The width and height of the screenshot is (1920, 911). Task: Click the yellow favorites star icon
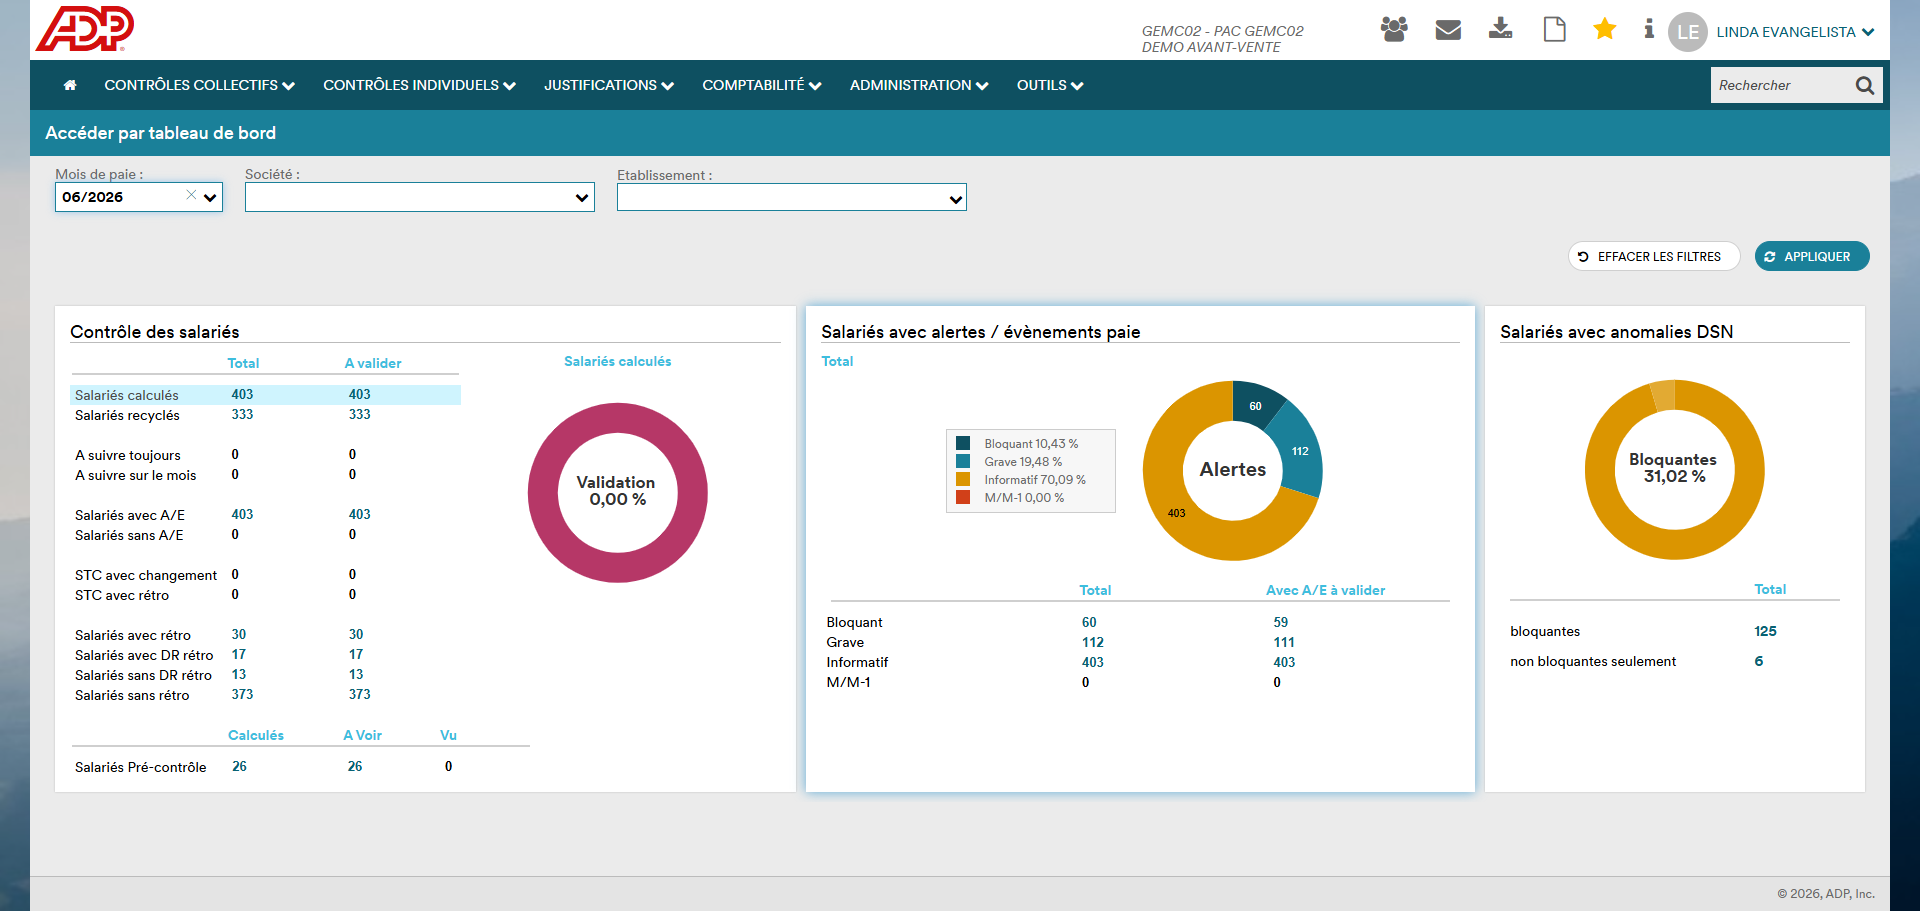click(1605, 29)
